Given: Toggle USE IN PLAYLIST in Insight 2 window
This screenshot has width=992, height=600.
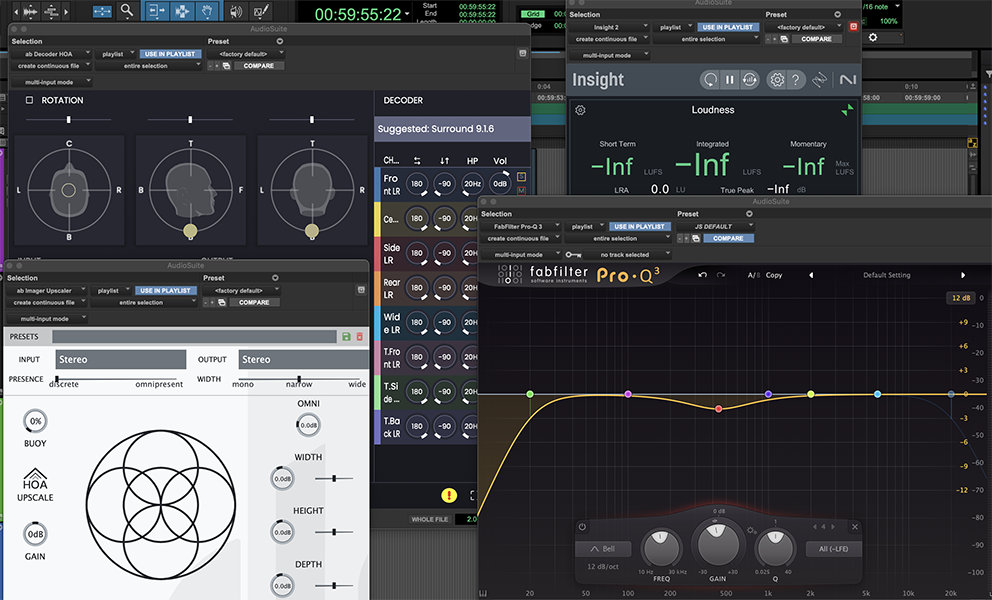Looking at the screenshot, I should 728,27.
